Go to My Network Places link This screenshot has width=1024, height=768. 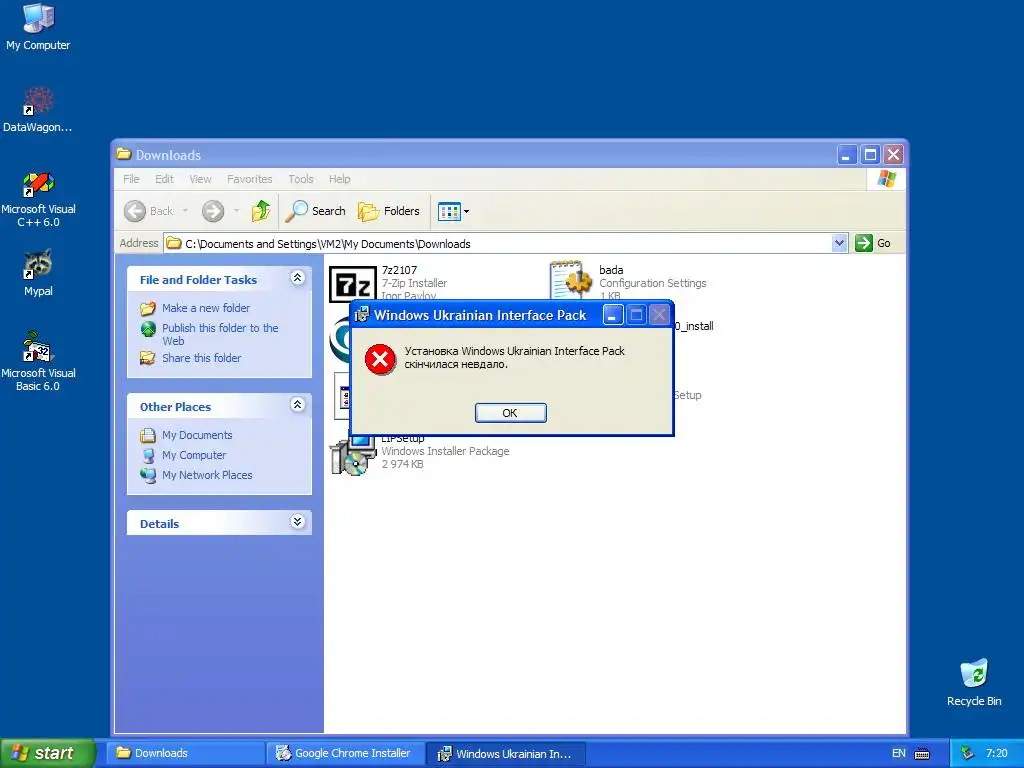[x=207, y=475]
